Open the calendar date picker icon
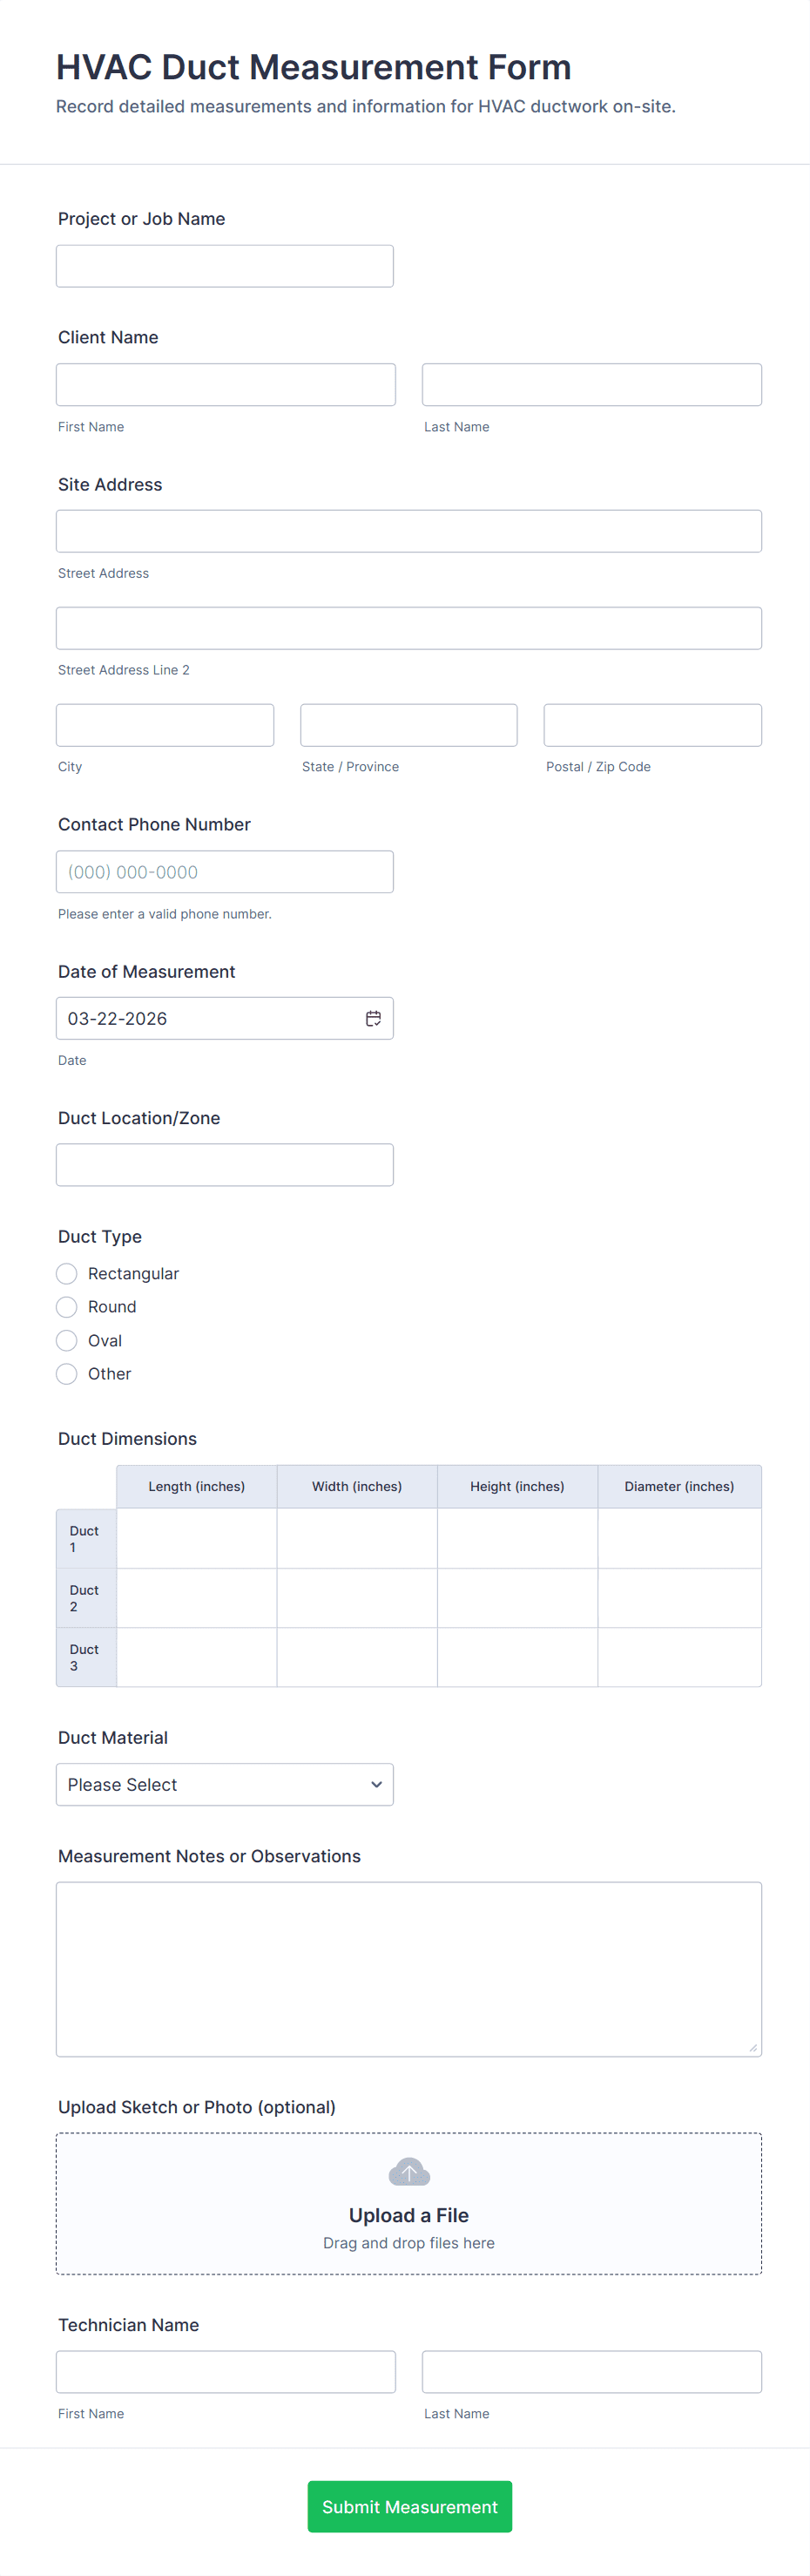This screenshot has width=810, height=2576. 373,1018
